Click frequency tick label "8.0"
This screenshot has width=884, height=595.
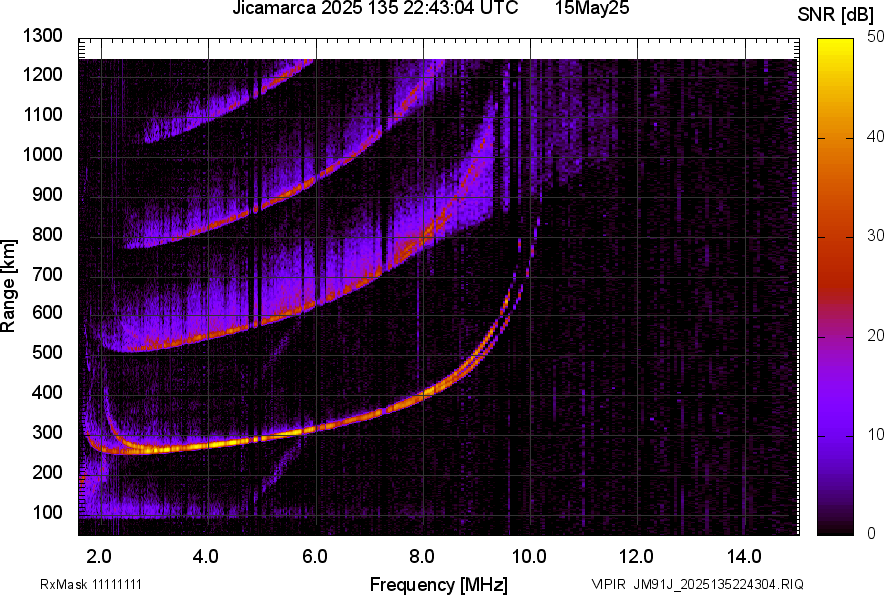(x=422, y=557)
